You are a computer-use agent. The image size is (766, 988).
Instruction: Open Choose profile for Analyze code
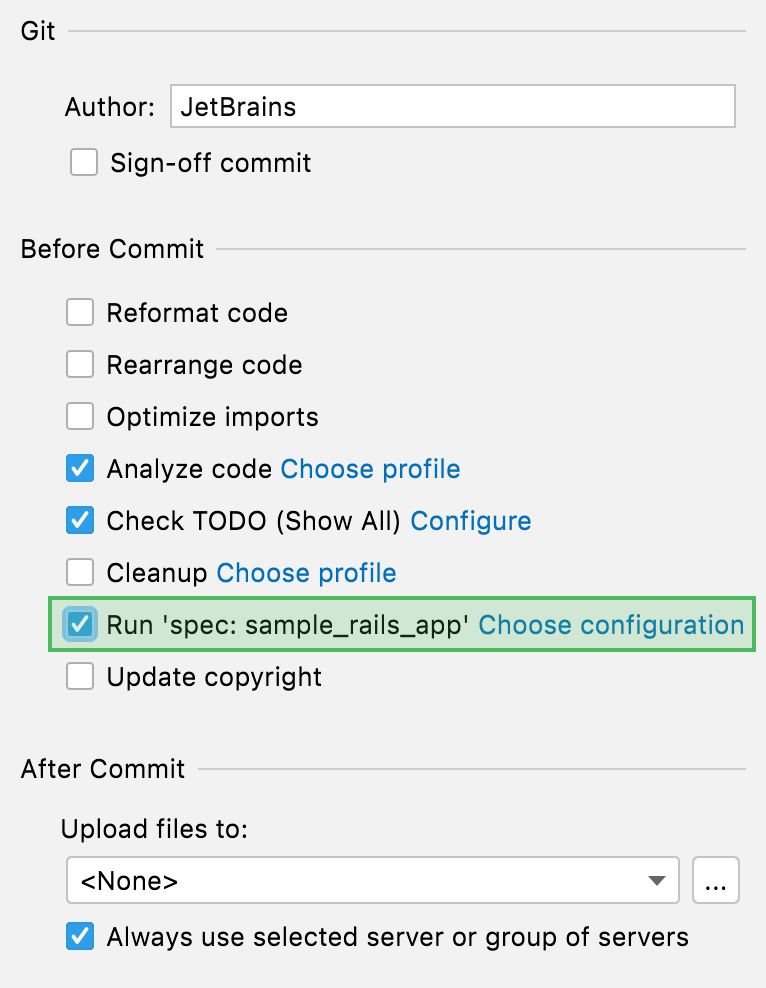(370, 468)
